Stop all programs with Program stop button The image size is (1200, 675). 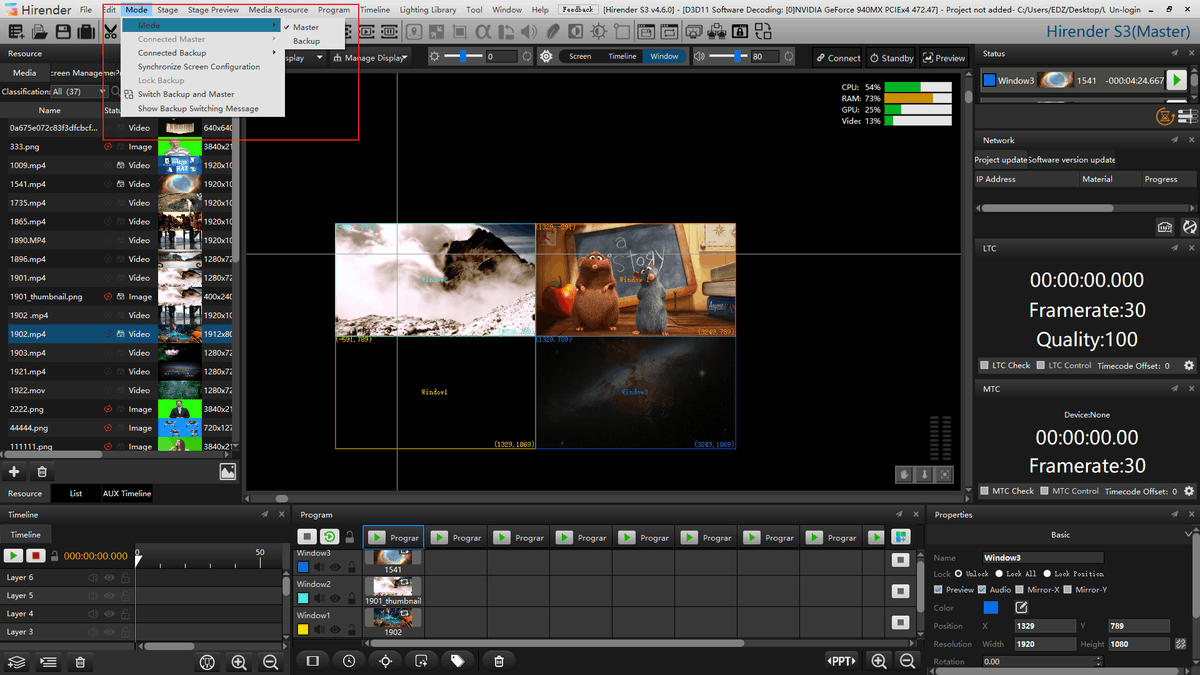(308, 537)
